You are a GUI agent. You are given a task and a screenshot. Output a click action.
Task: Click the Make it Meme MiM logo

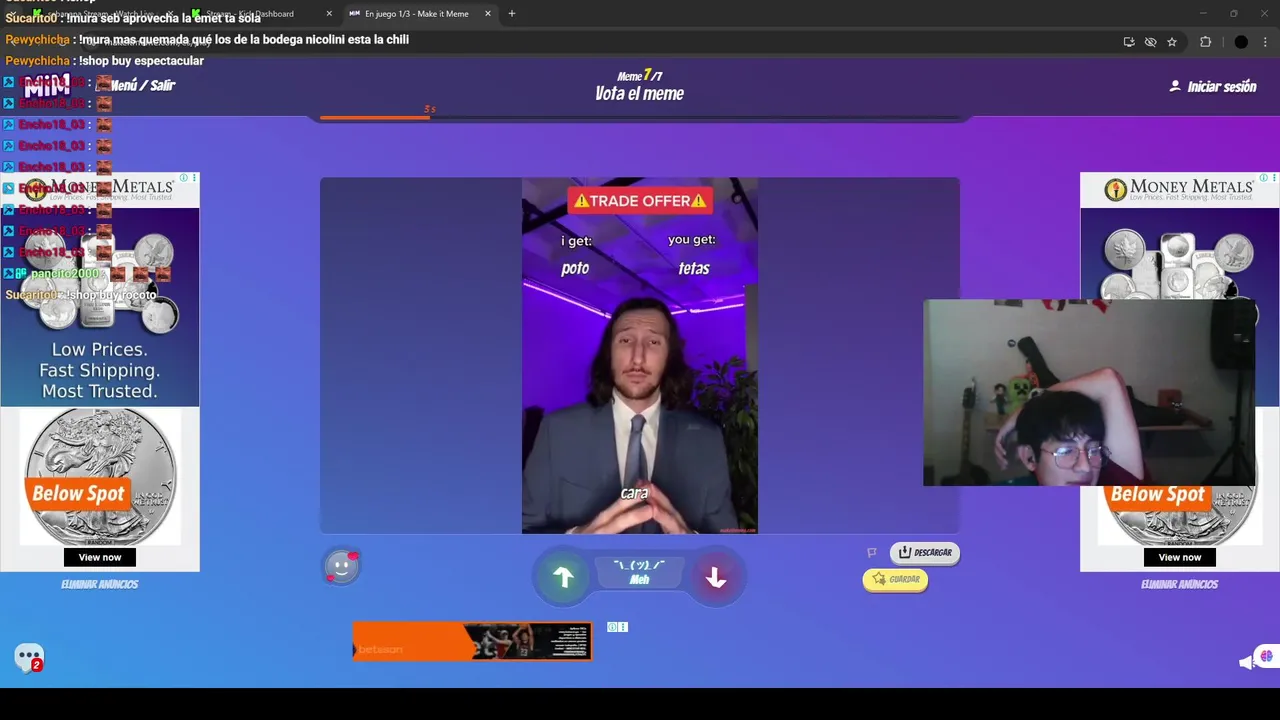47,86
